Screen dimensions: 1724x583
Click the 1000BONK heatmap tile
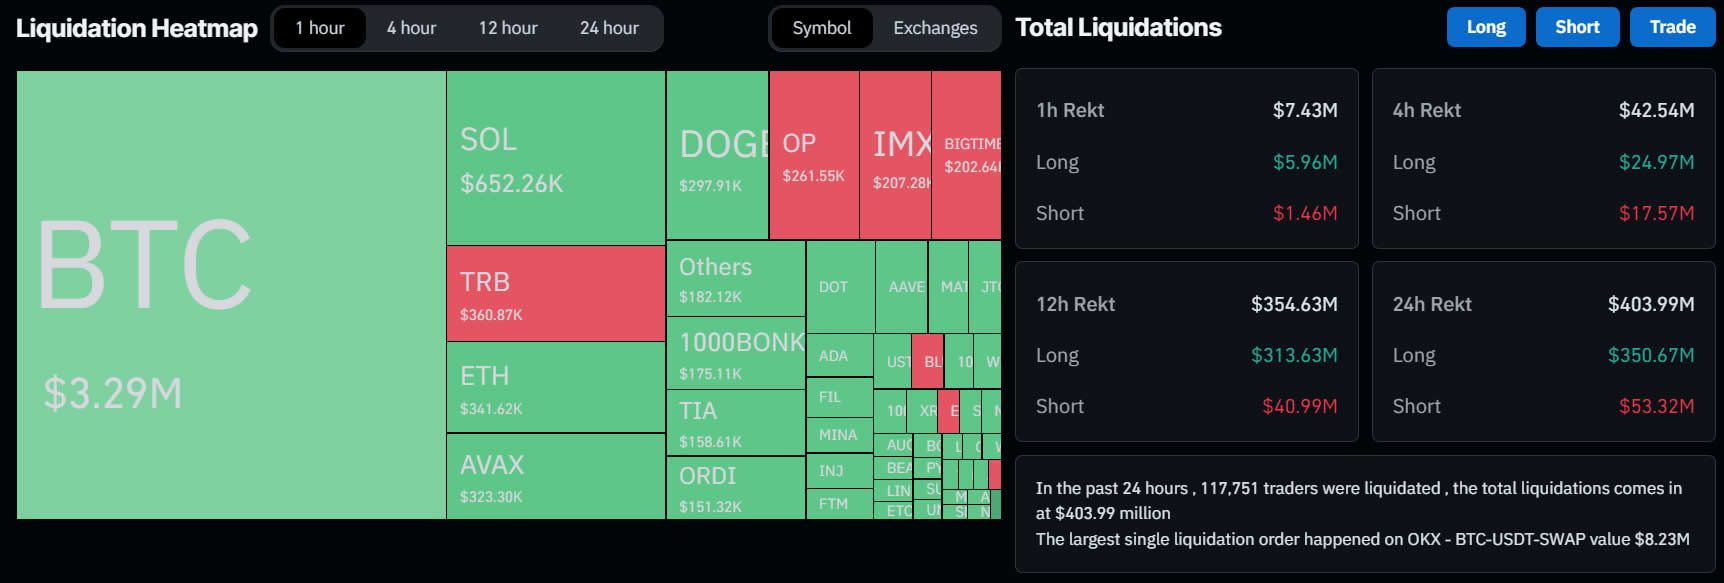tap(736, 354)
